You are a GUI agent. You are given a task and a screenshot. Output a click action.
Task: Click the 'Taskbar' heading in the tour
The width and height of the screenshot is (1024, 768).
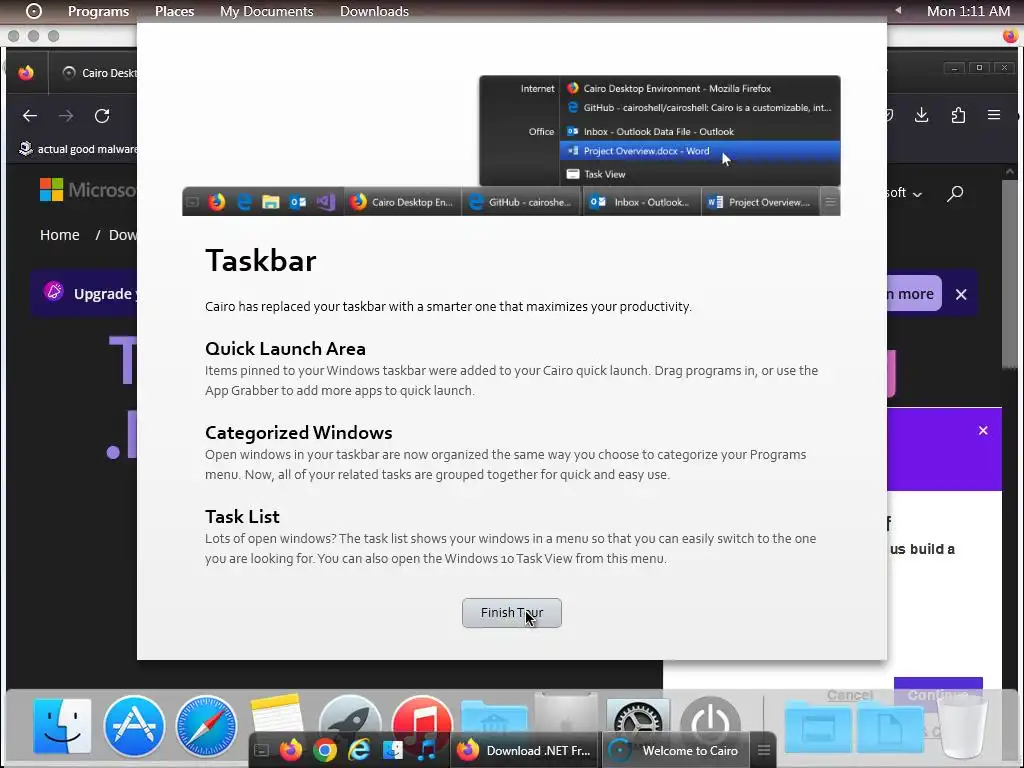tap(261, 260)
